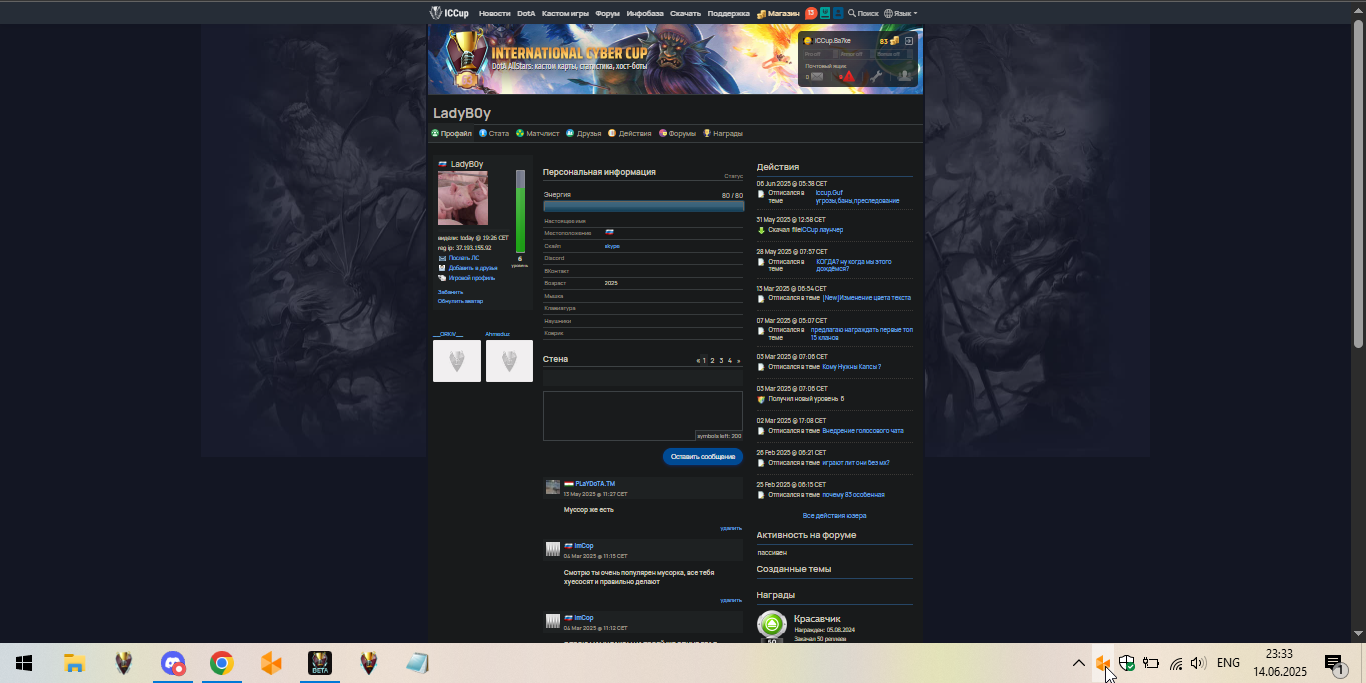This screenshot has width=1366, height=683.
Task: Click the Все действия юзера link
Action: tap(835, 516)
